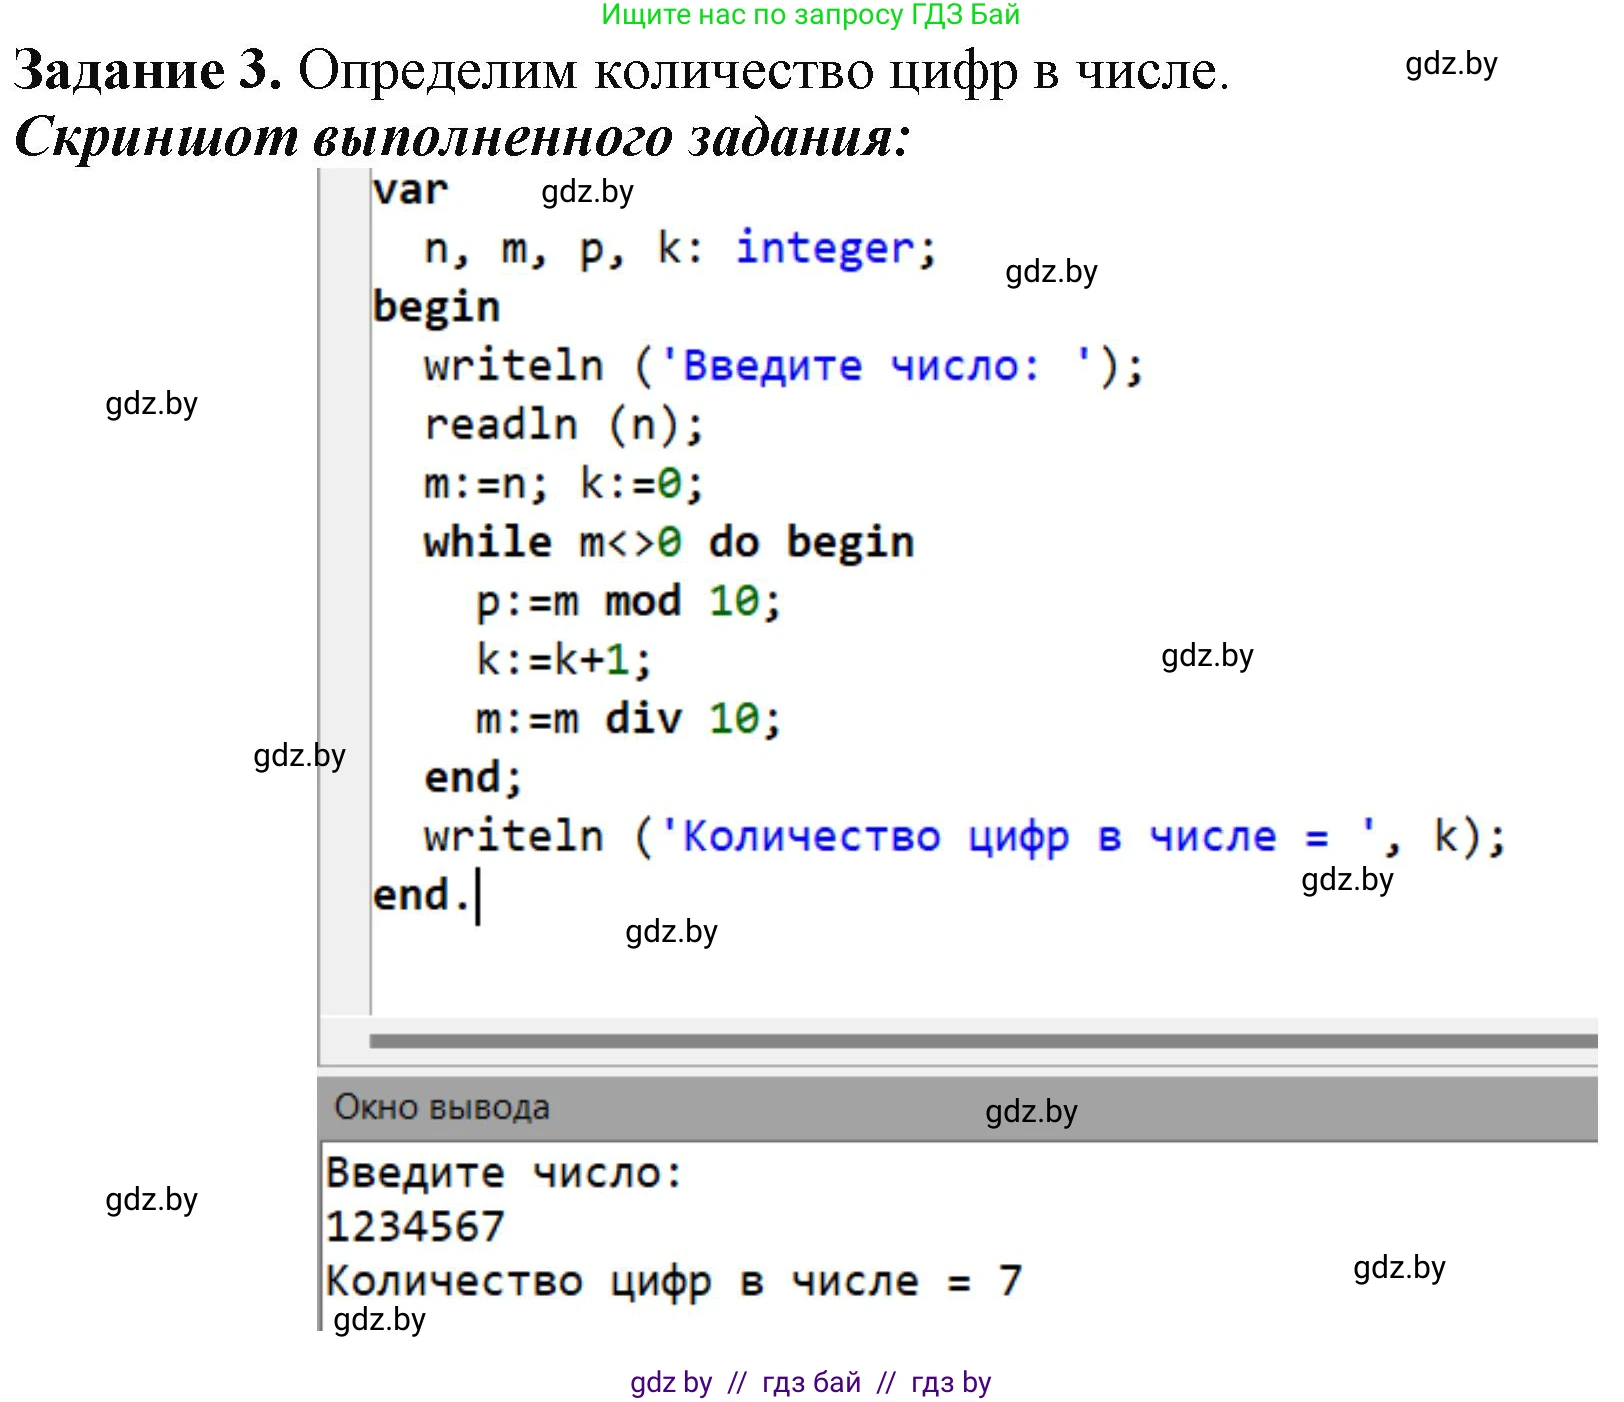The height and width of the screenshot is (1402, 1624).
Task: Place cursor in the 'readln (n);' line
Action: [563, 425]
